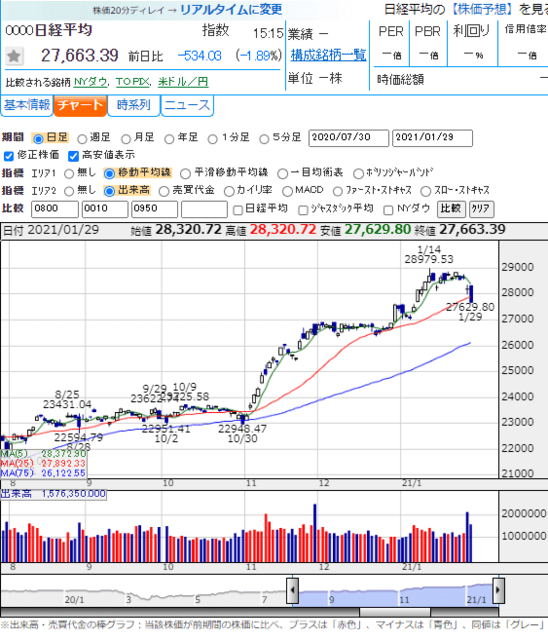This screenshot has height=640, width=548.
Task: Click the 出来高 1,576,350,000 label
Action: pyautogui.click(x=53, y=494)
